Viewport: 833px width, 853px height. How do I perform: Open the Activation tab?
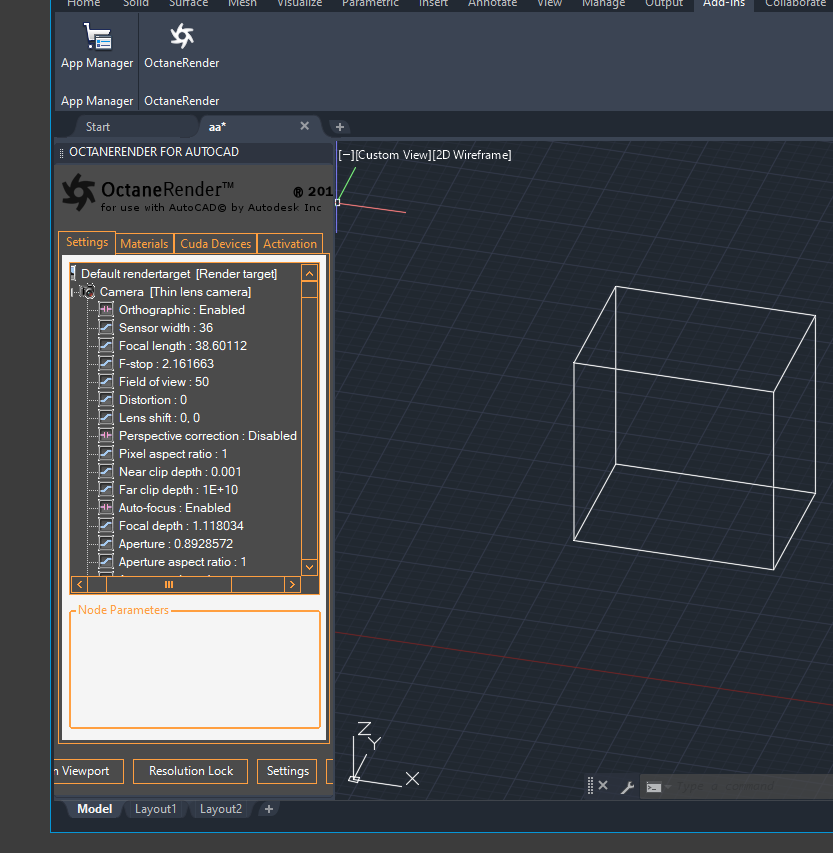(290, 244)
